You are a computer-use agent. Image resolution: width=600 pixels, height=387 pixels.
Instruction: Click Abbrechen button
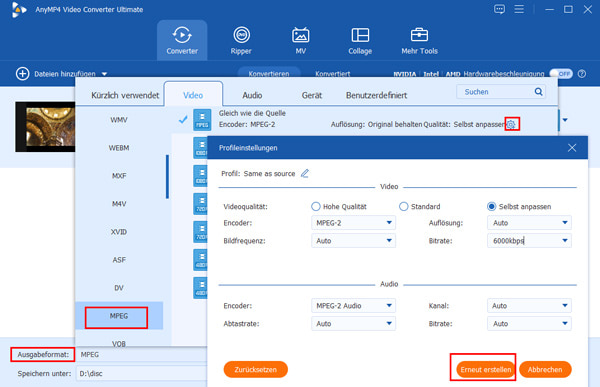pyautogui.click(x=545, y=369)
